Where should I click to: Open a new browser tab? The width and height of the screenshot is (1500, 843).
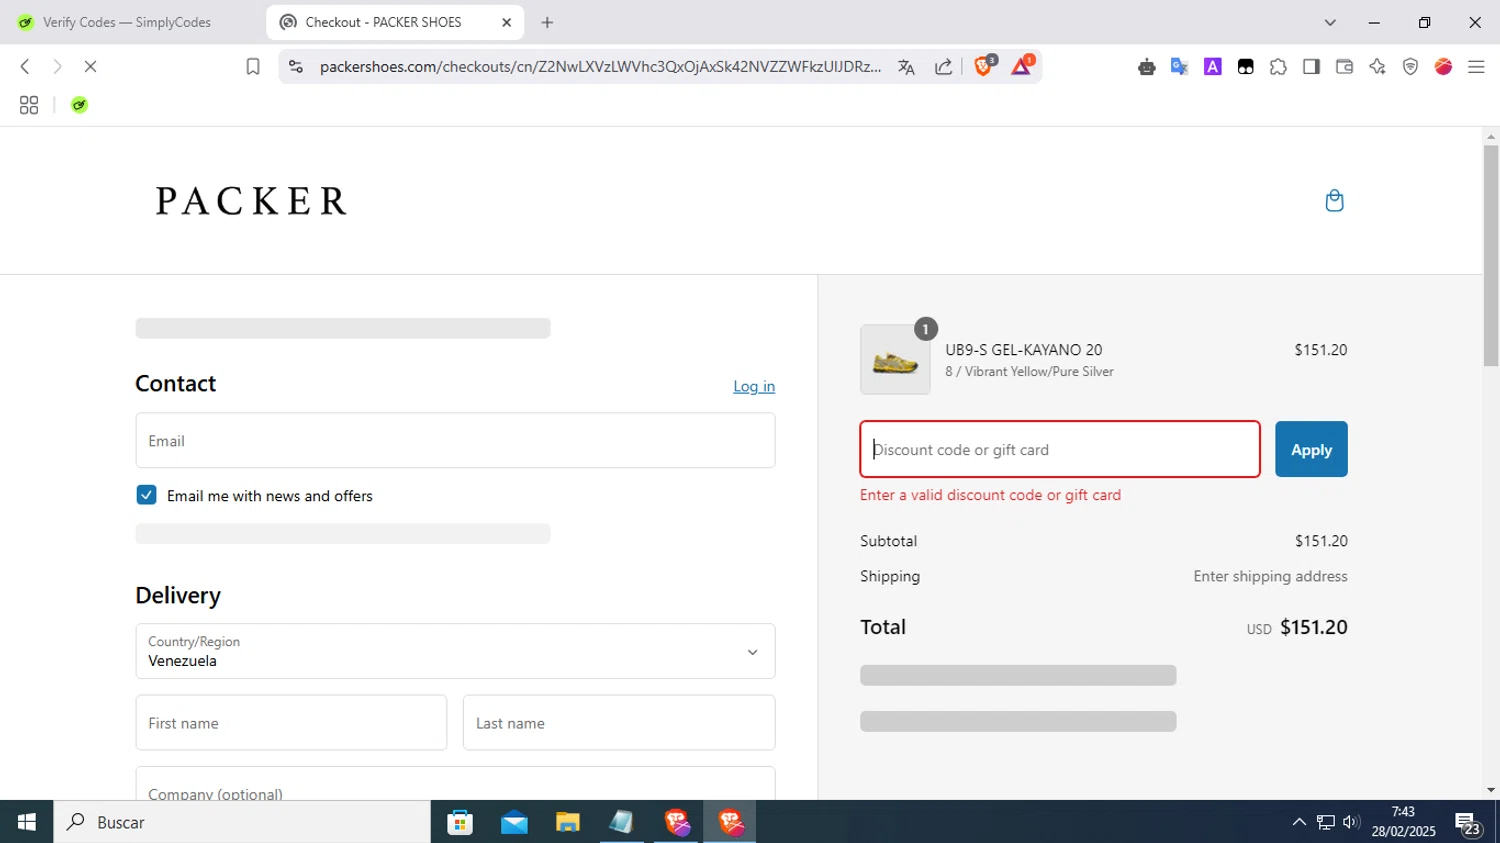click(547, 22)
